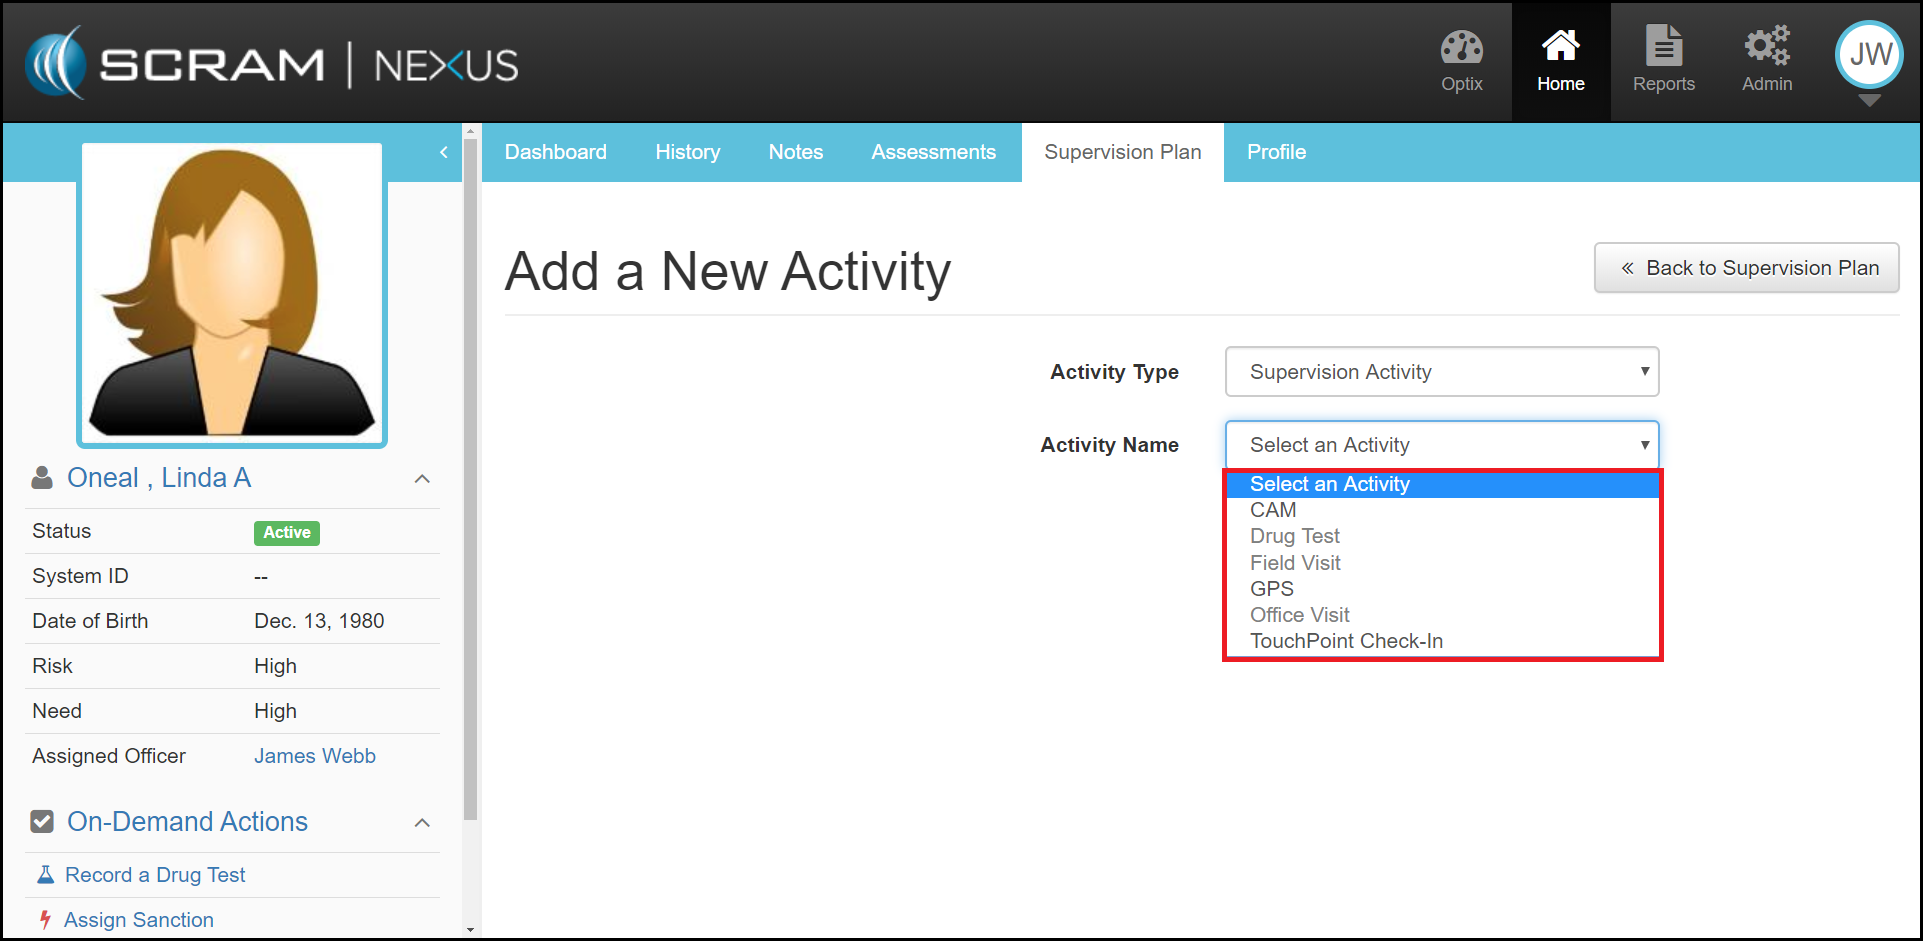Click the Assign Sanction lightning icon
The height and width of the screenshot is (941, 1923).
(45, 919)
